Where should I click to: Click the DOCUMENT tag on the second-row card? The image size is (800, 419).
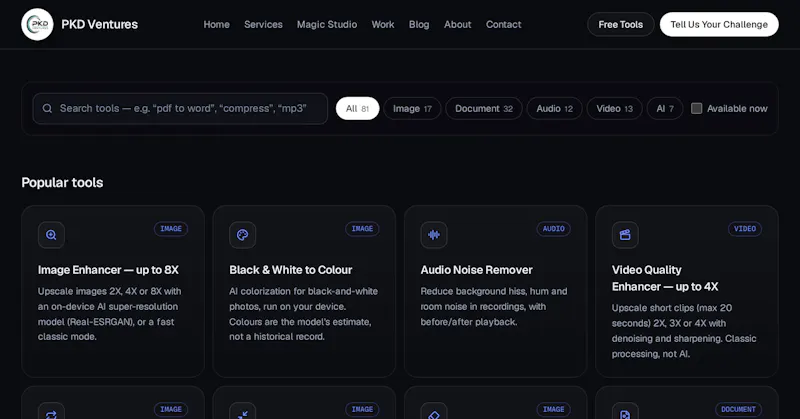pyautogui.click(x=738, y=409)
